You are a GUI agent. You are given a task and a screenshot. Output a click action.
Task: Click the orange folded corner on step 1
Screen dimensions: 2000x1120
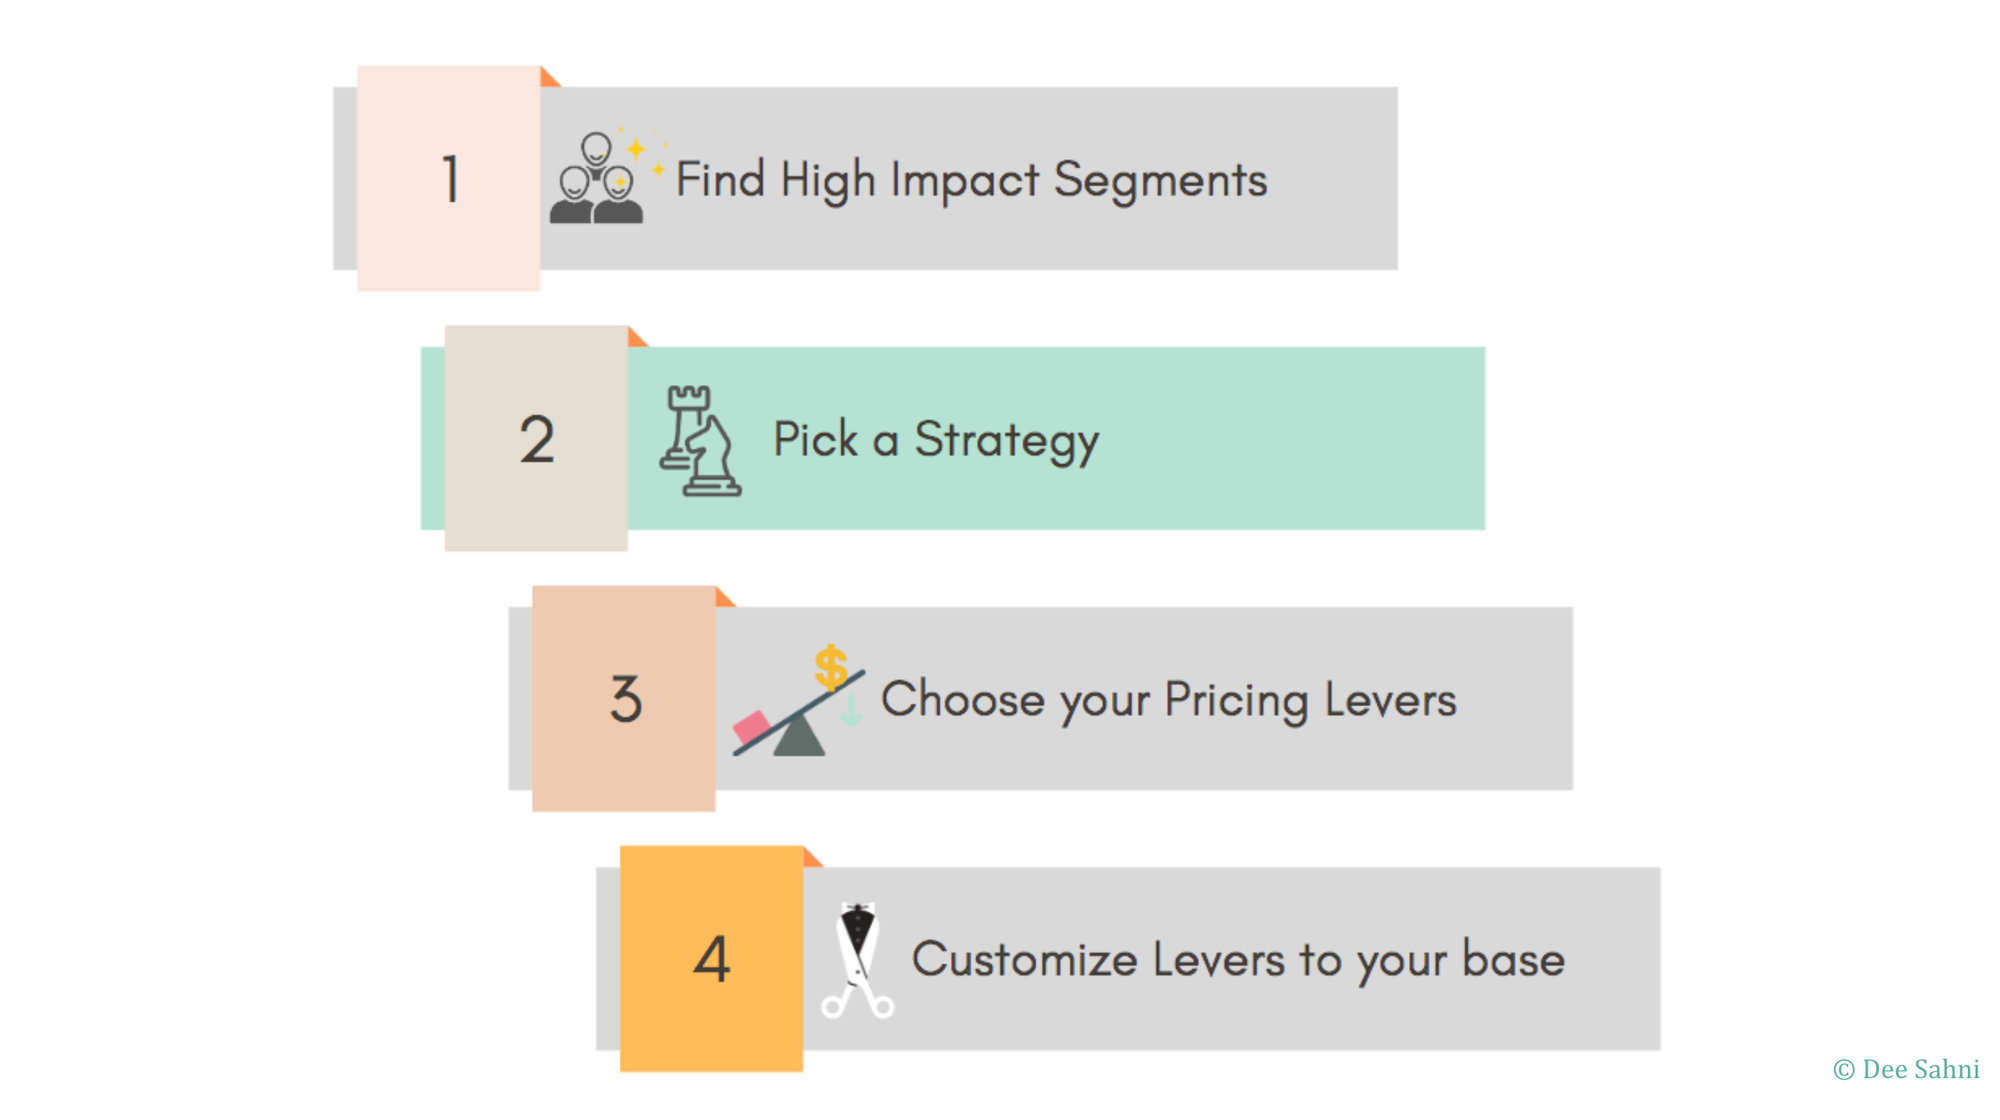(548, 78)
